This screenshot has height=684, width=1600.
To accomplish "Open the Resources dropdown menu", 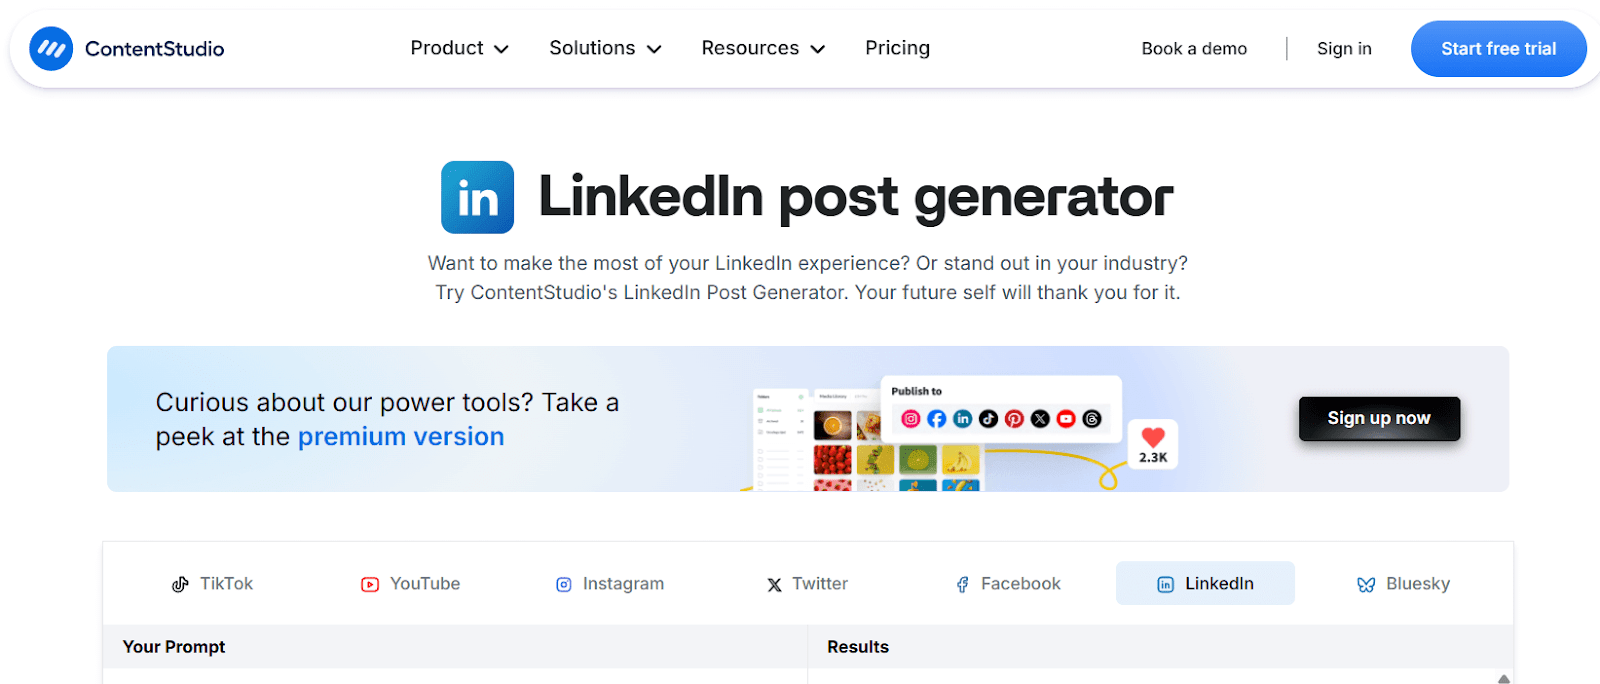I will [762, 48].
